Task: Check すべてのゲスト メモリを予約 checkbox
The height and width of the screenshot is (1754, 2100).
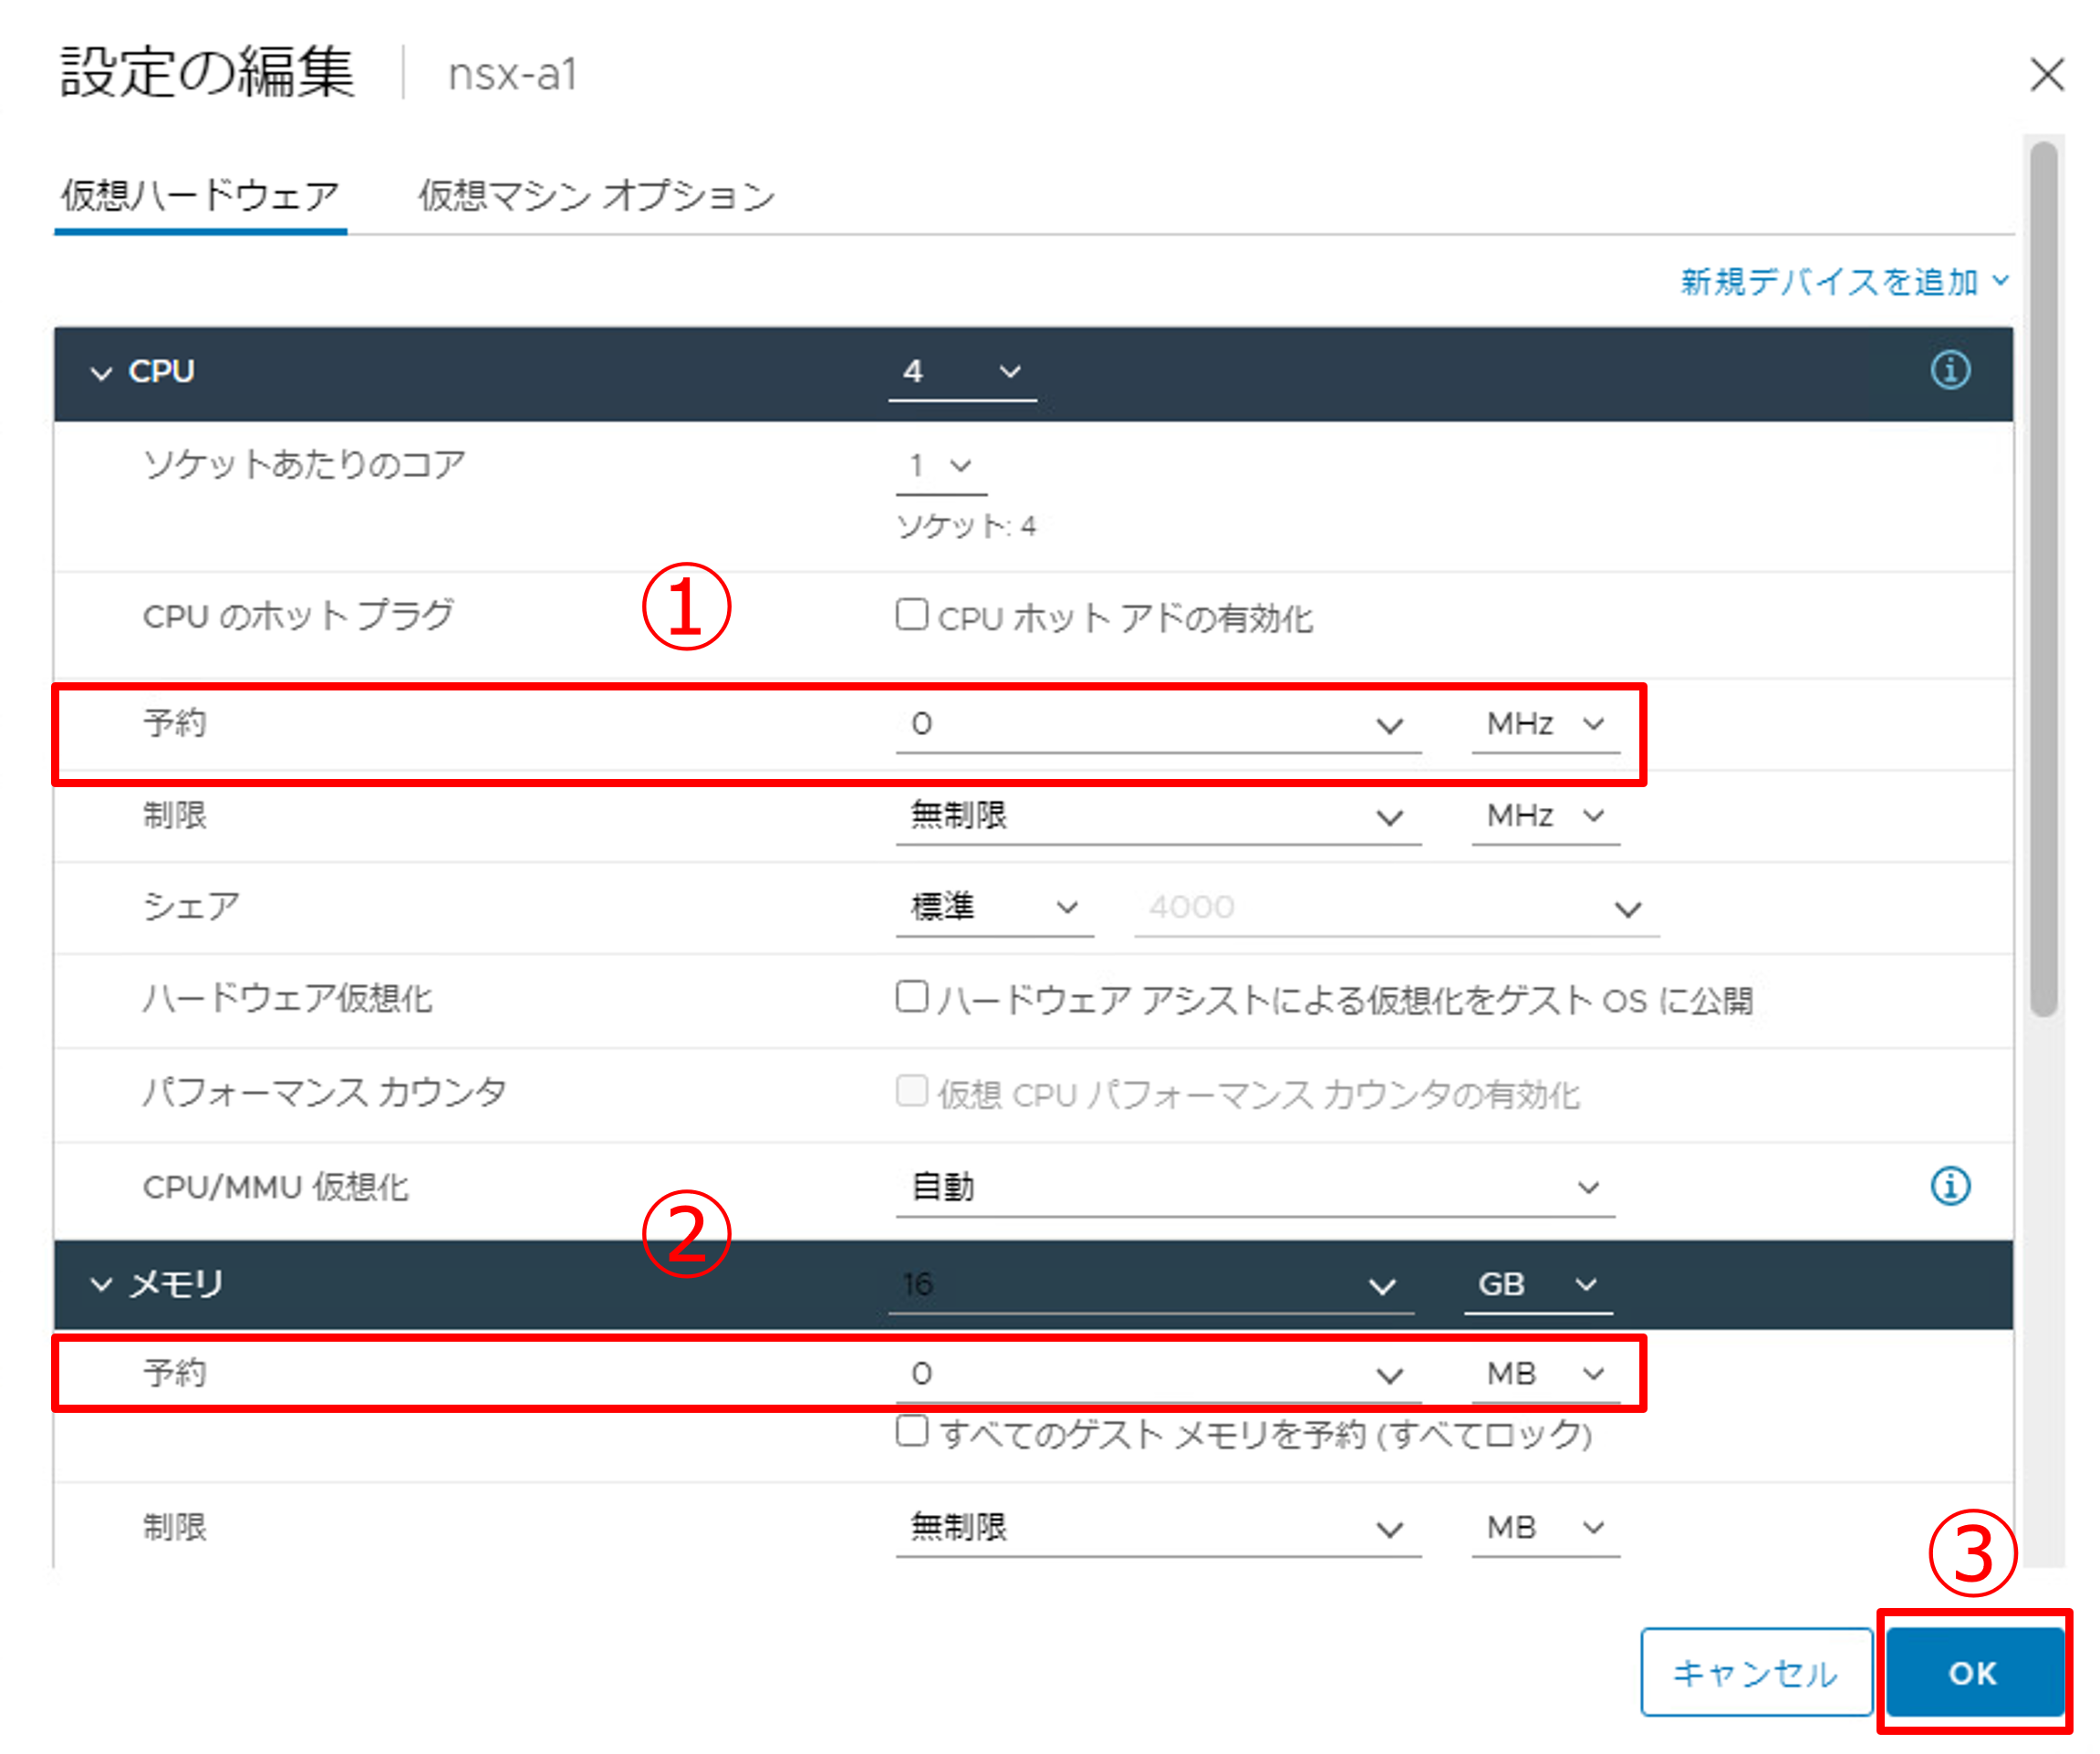Action: (911, 1431)
